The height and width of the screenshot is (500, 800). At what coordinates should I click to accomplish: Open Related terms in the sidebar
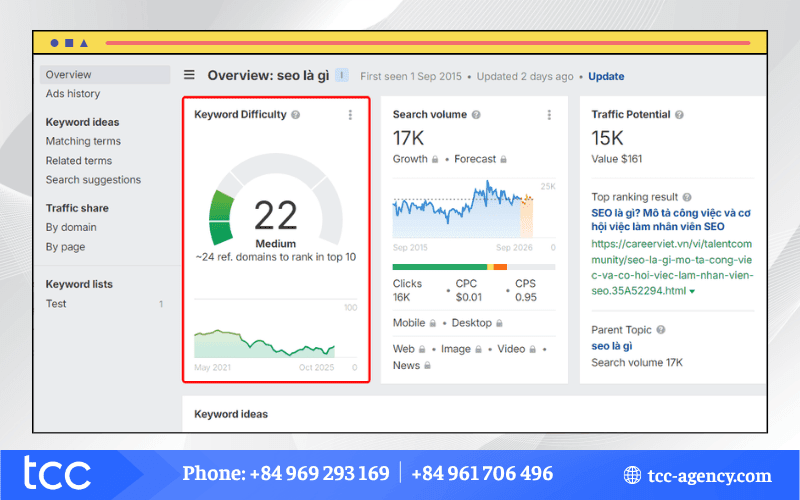(79, 161)
